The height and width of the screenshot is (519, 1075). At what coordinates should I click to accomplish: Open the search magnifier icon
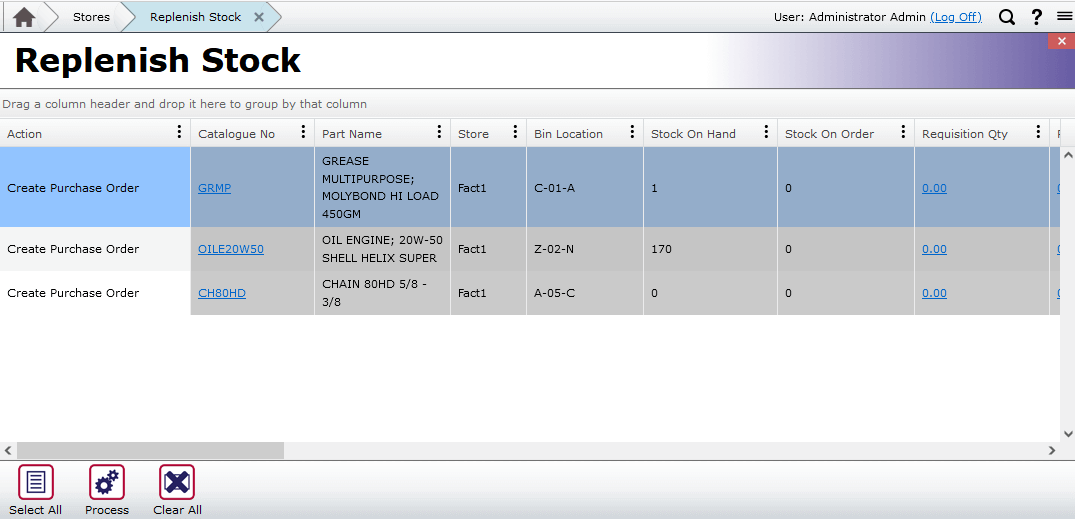pyautogui.click(x=1007, y=17)
